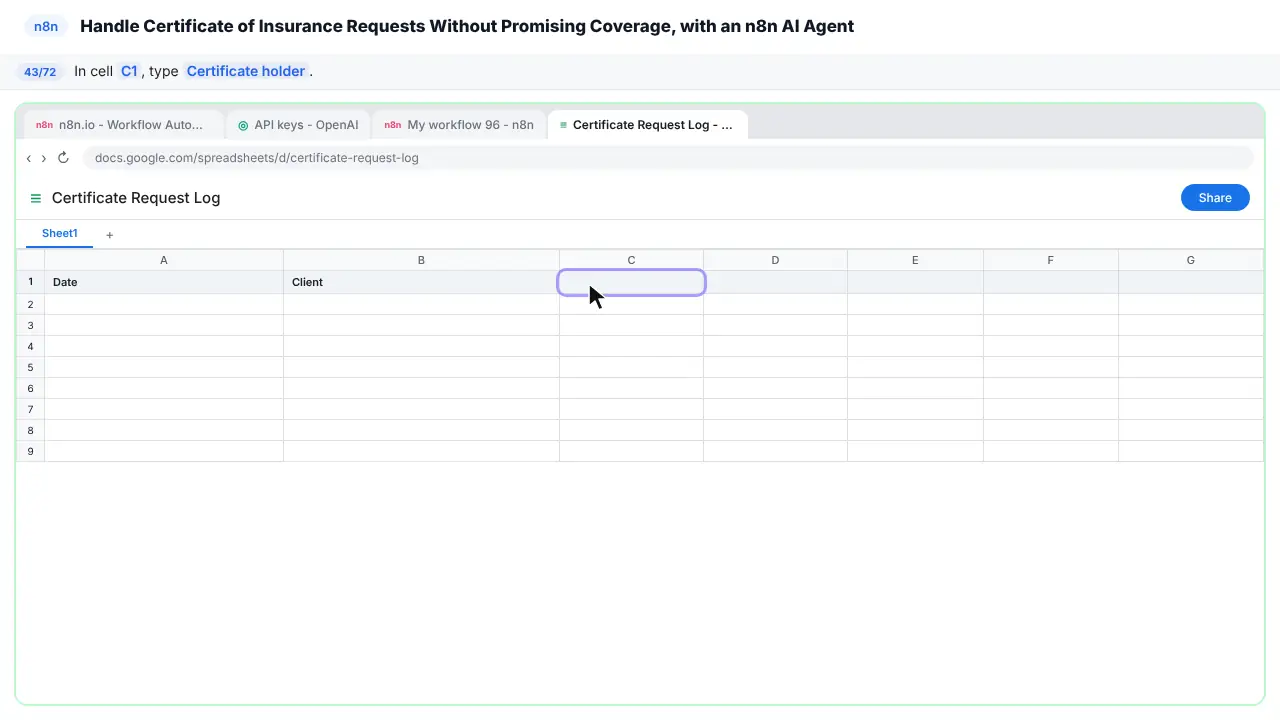This screenshot has width=1280, height=720.
Task: Click the n8n badge in tutorial header
Action: click(x=46, y=27)
